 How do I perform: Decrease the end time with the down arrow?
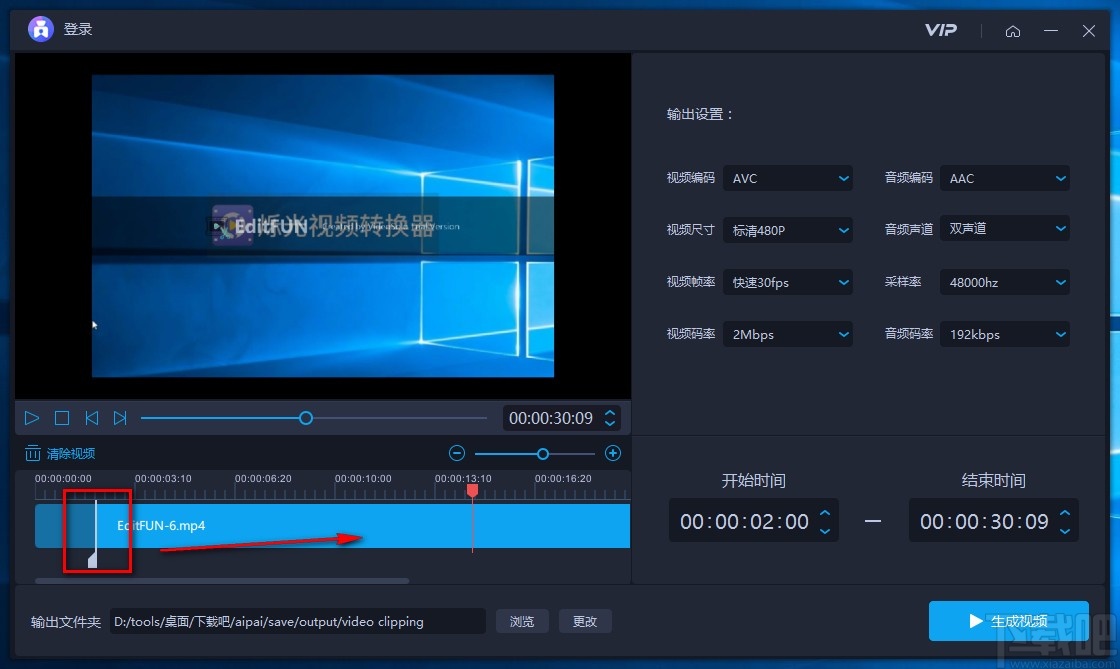[x=1065, y=531]
